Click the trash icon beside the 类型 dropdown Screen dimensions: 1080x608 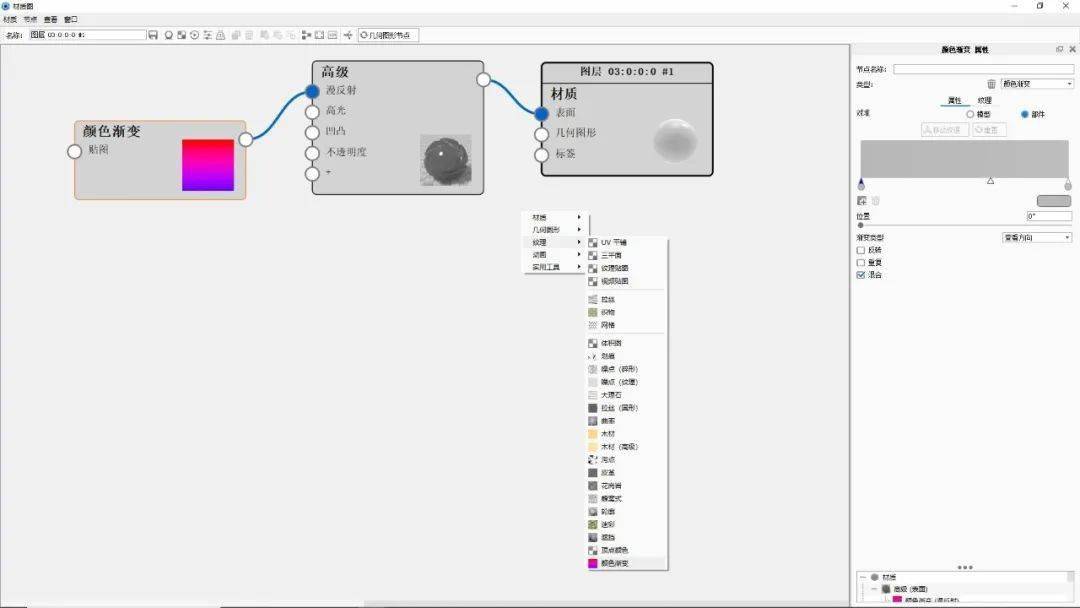(x=990, y=84)
